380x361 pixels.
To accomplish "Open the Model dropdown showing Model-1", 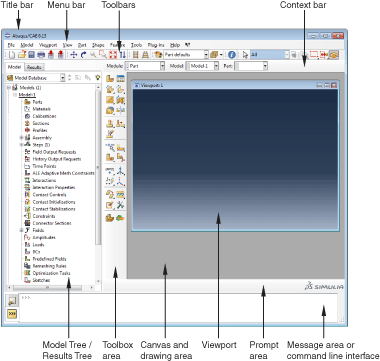I will point(202,66).
